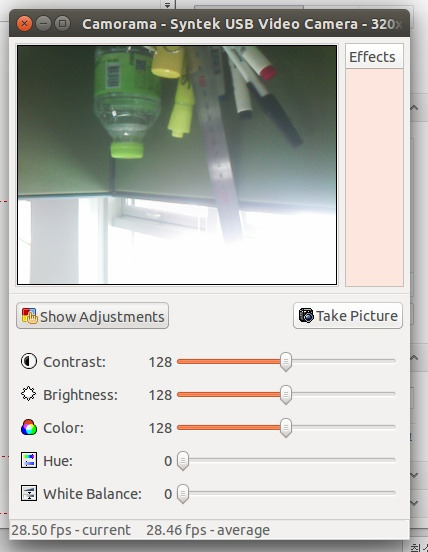This screenshot has height=552, width=428.
Task: Click the Contrast slider handle
Action: click(286, 362)
